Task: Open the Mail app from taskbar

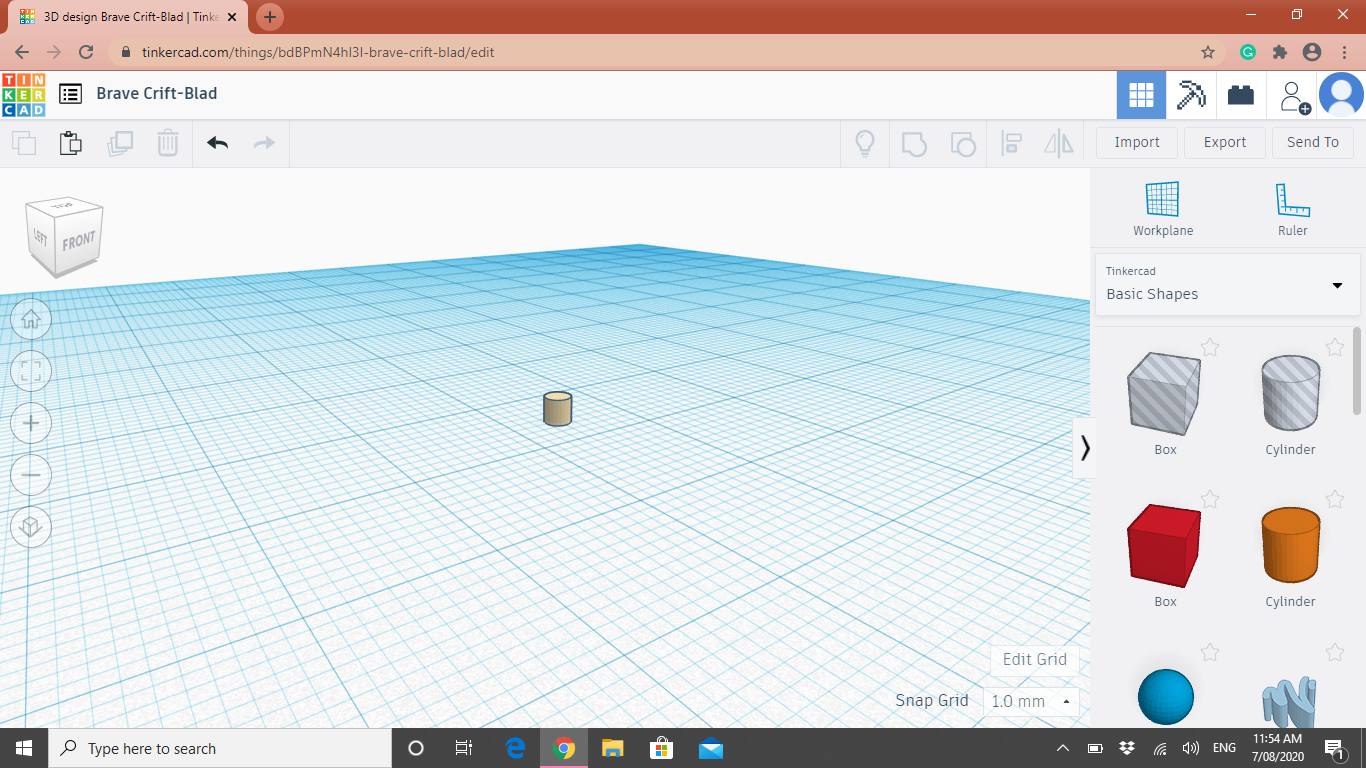Action: [x=711, y=748]
